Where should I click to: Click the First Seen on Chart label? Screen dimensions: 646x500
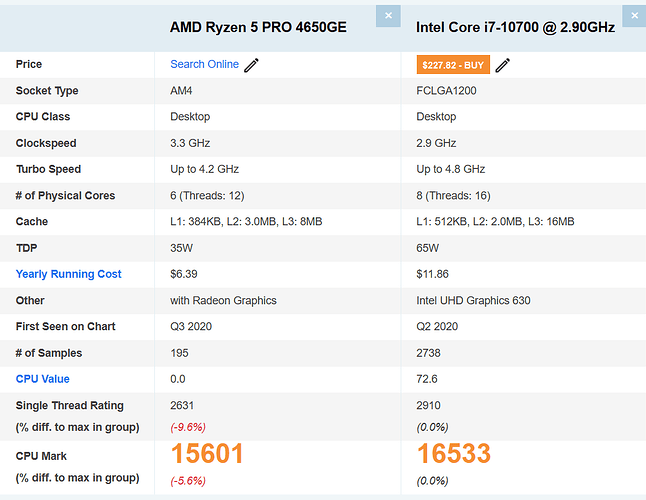pos(65,326)
